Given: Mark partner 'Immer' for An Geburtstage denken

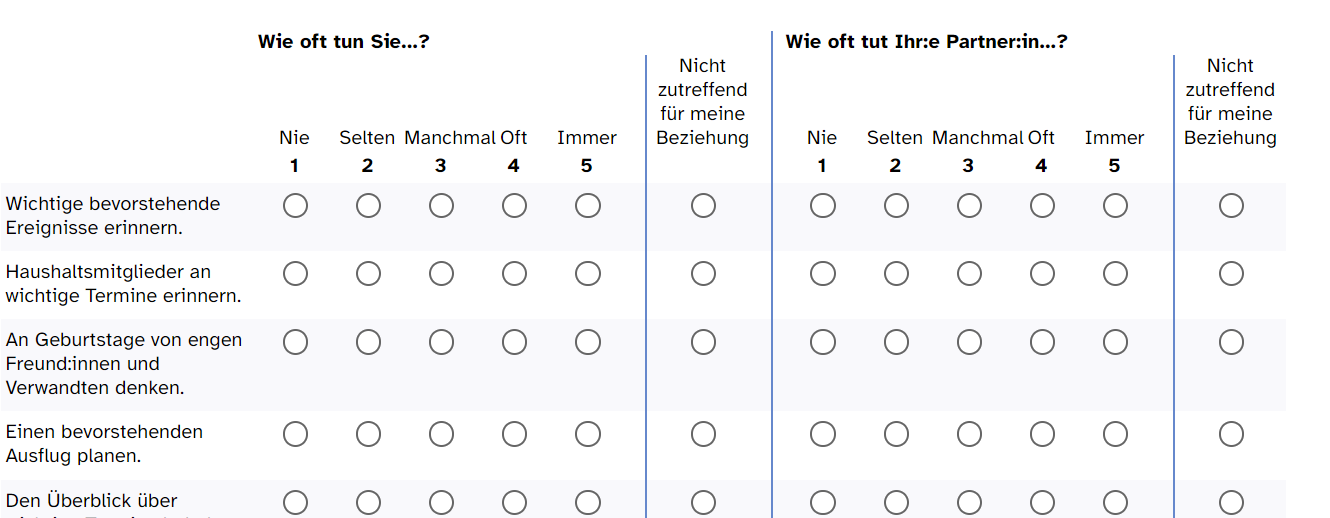Looking at the screenshot, I should [1115, 342].
